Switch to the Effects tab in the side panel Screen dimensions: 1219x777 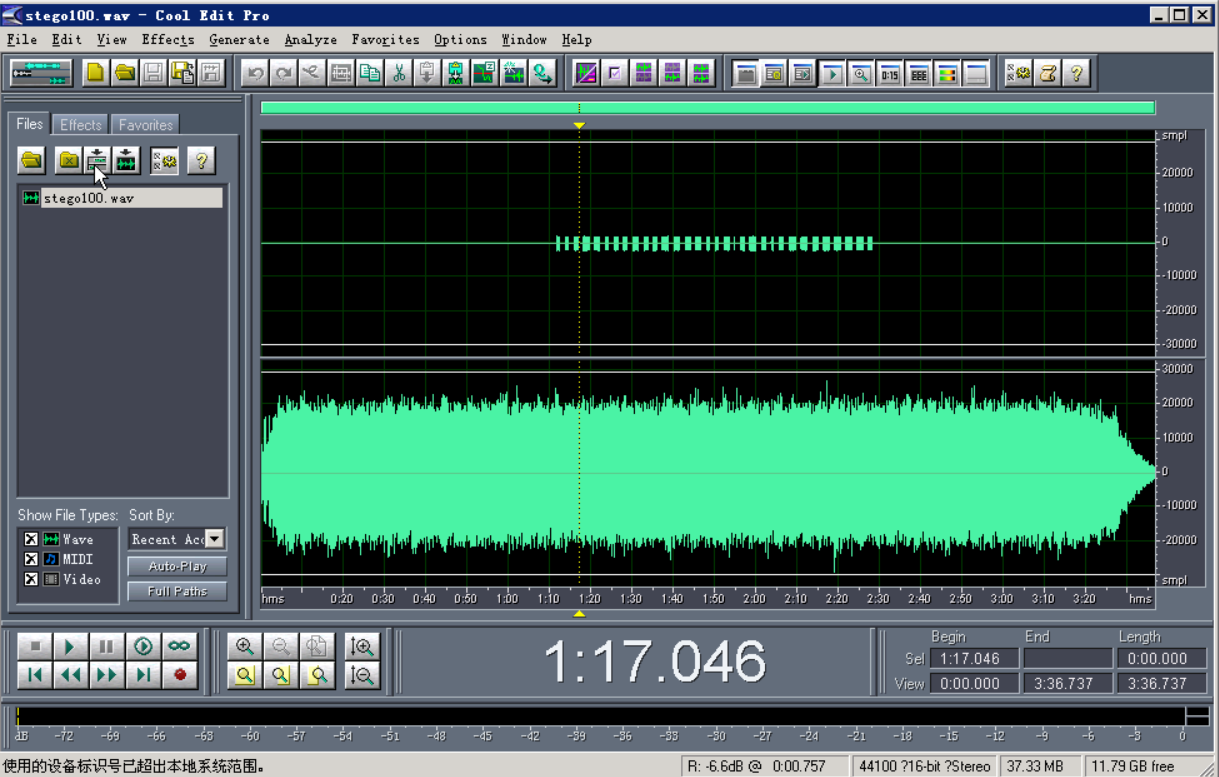80,125
